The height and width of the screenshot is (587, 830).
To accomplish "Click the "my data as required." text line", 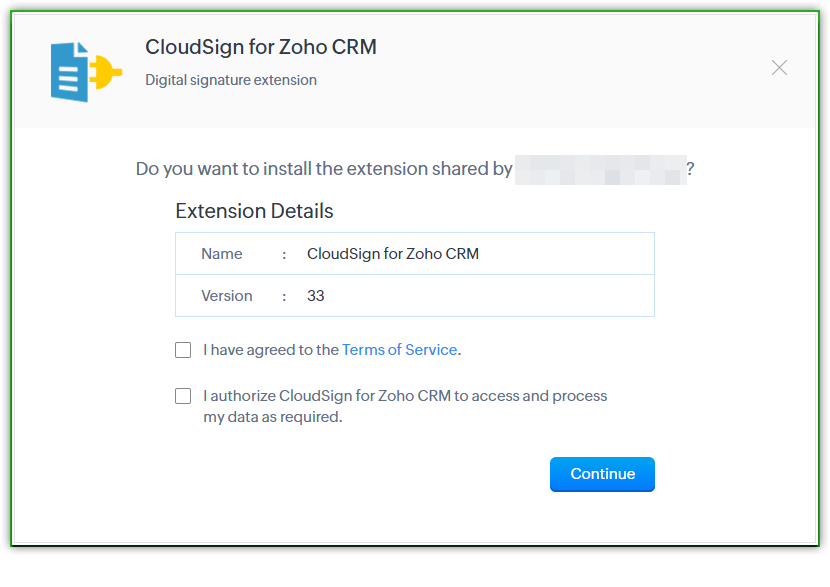I will point(273,417).
